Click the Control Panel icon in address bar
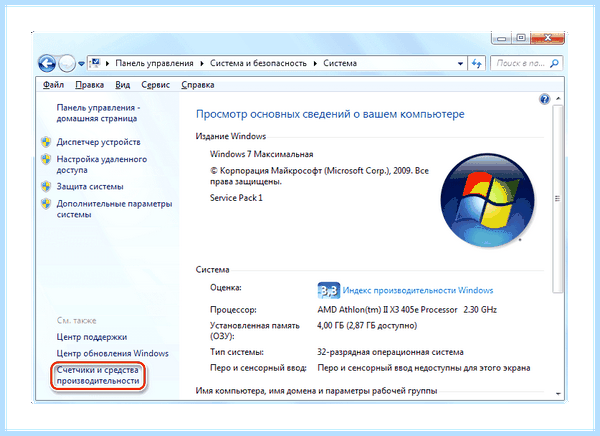Screen dimensions: 600x436 [x=95, y=63]
